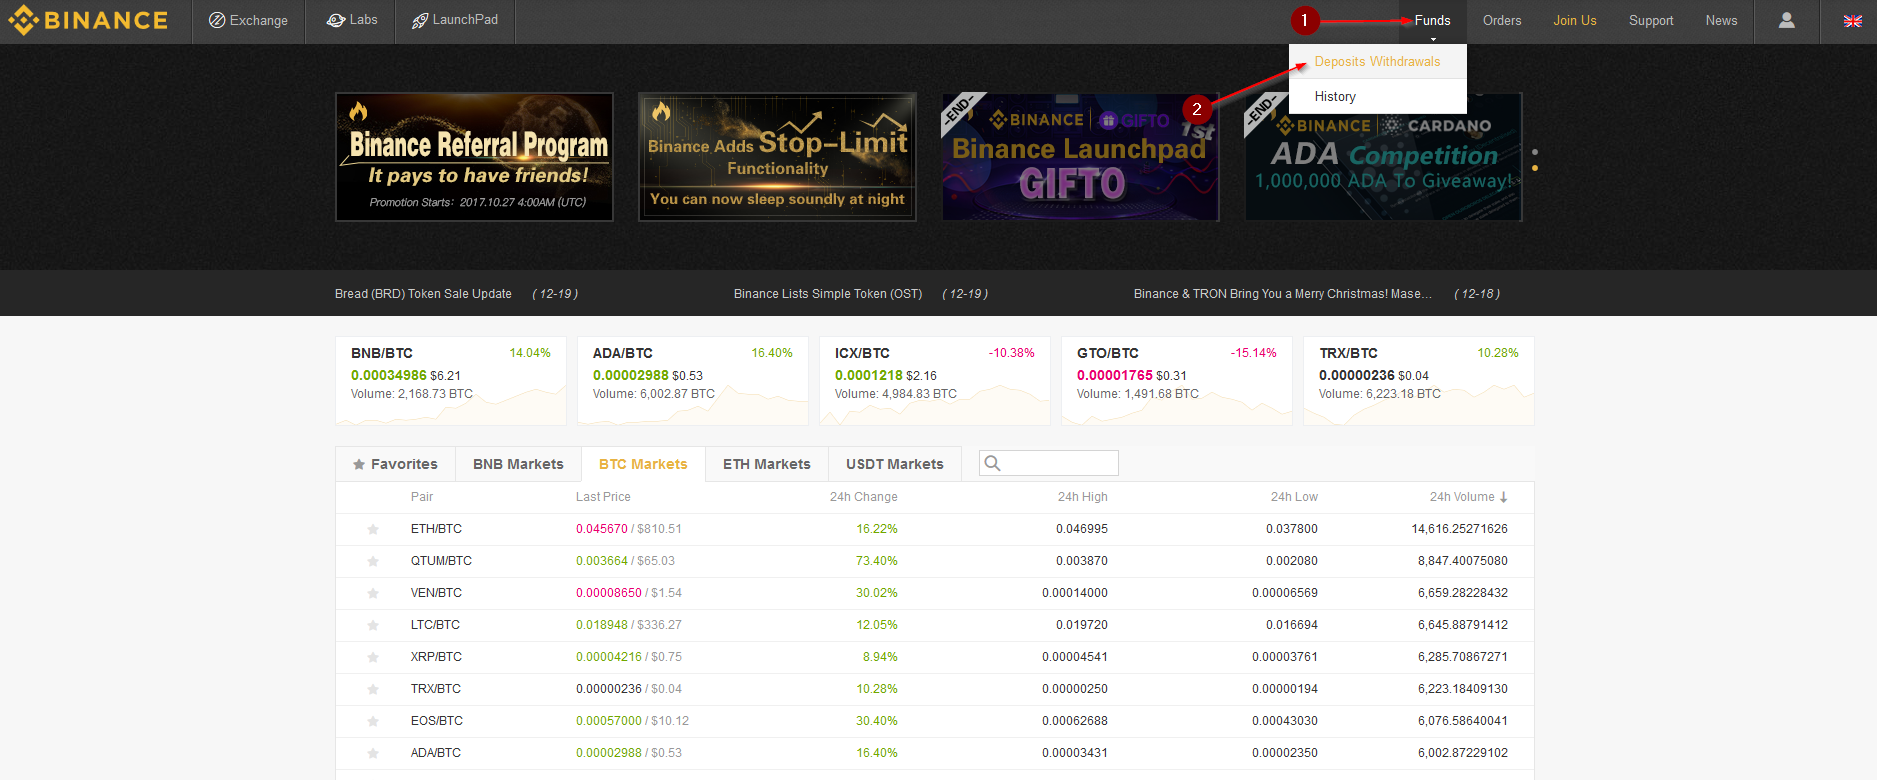The image size is (1877, 780).
Task: Open the ADA/BTC ticker card
Action: 693,381
